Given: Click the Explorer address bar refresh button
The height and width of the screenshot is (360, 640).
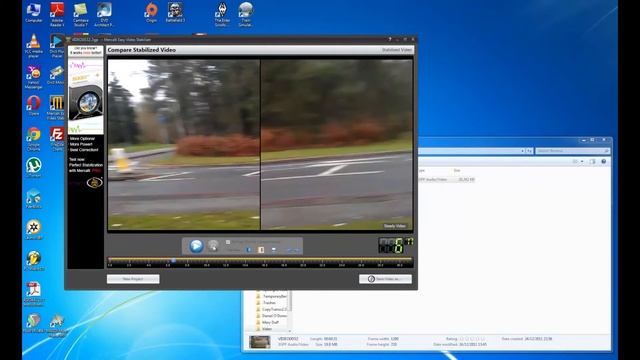Looking at the screenshot, I should click(529, 151).
